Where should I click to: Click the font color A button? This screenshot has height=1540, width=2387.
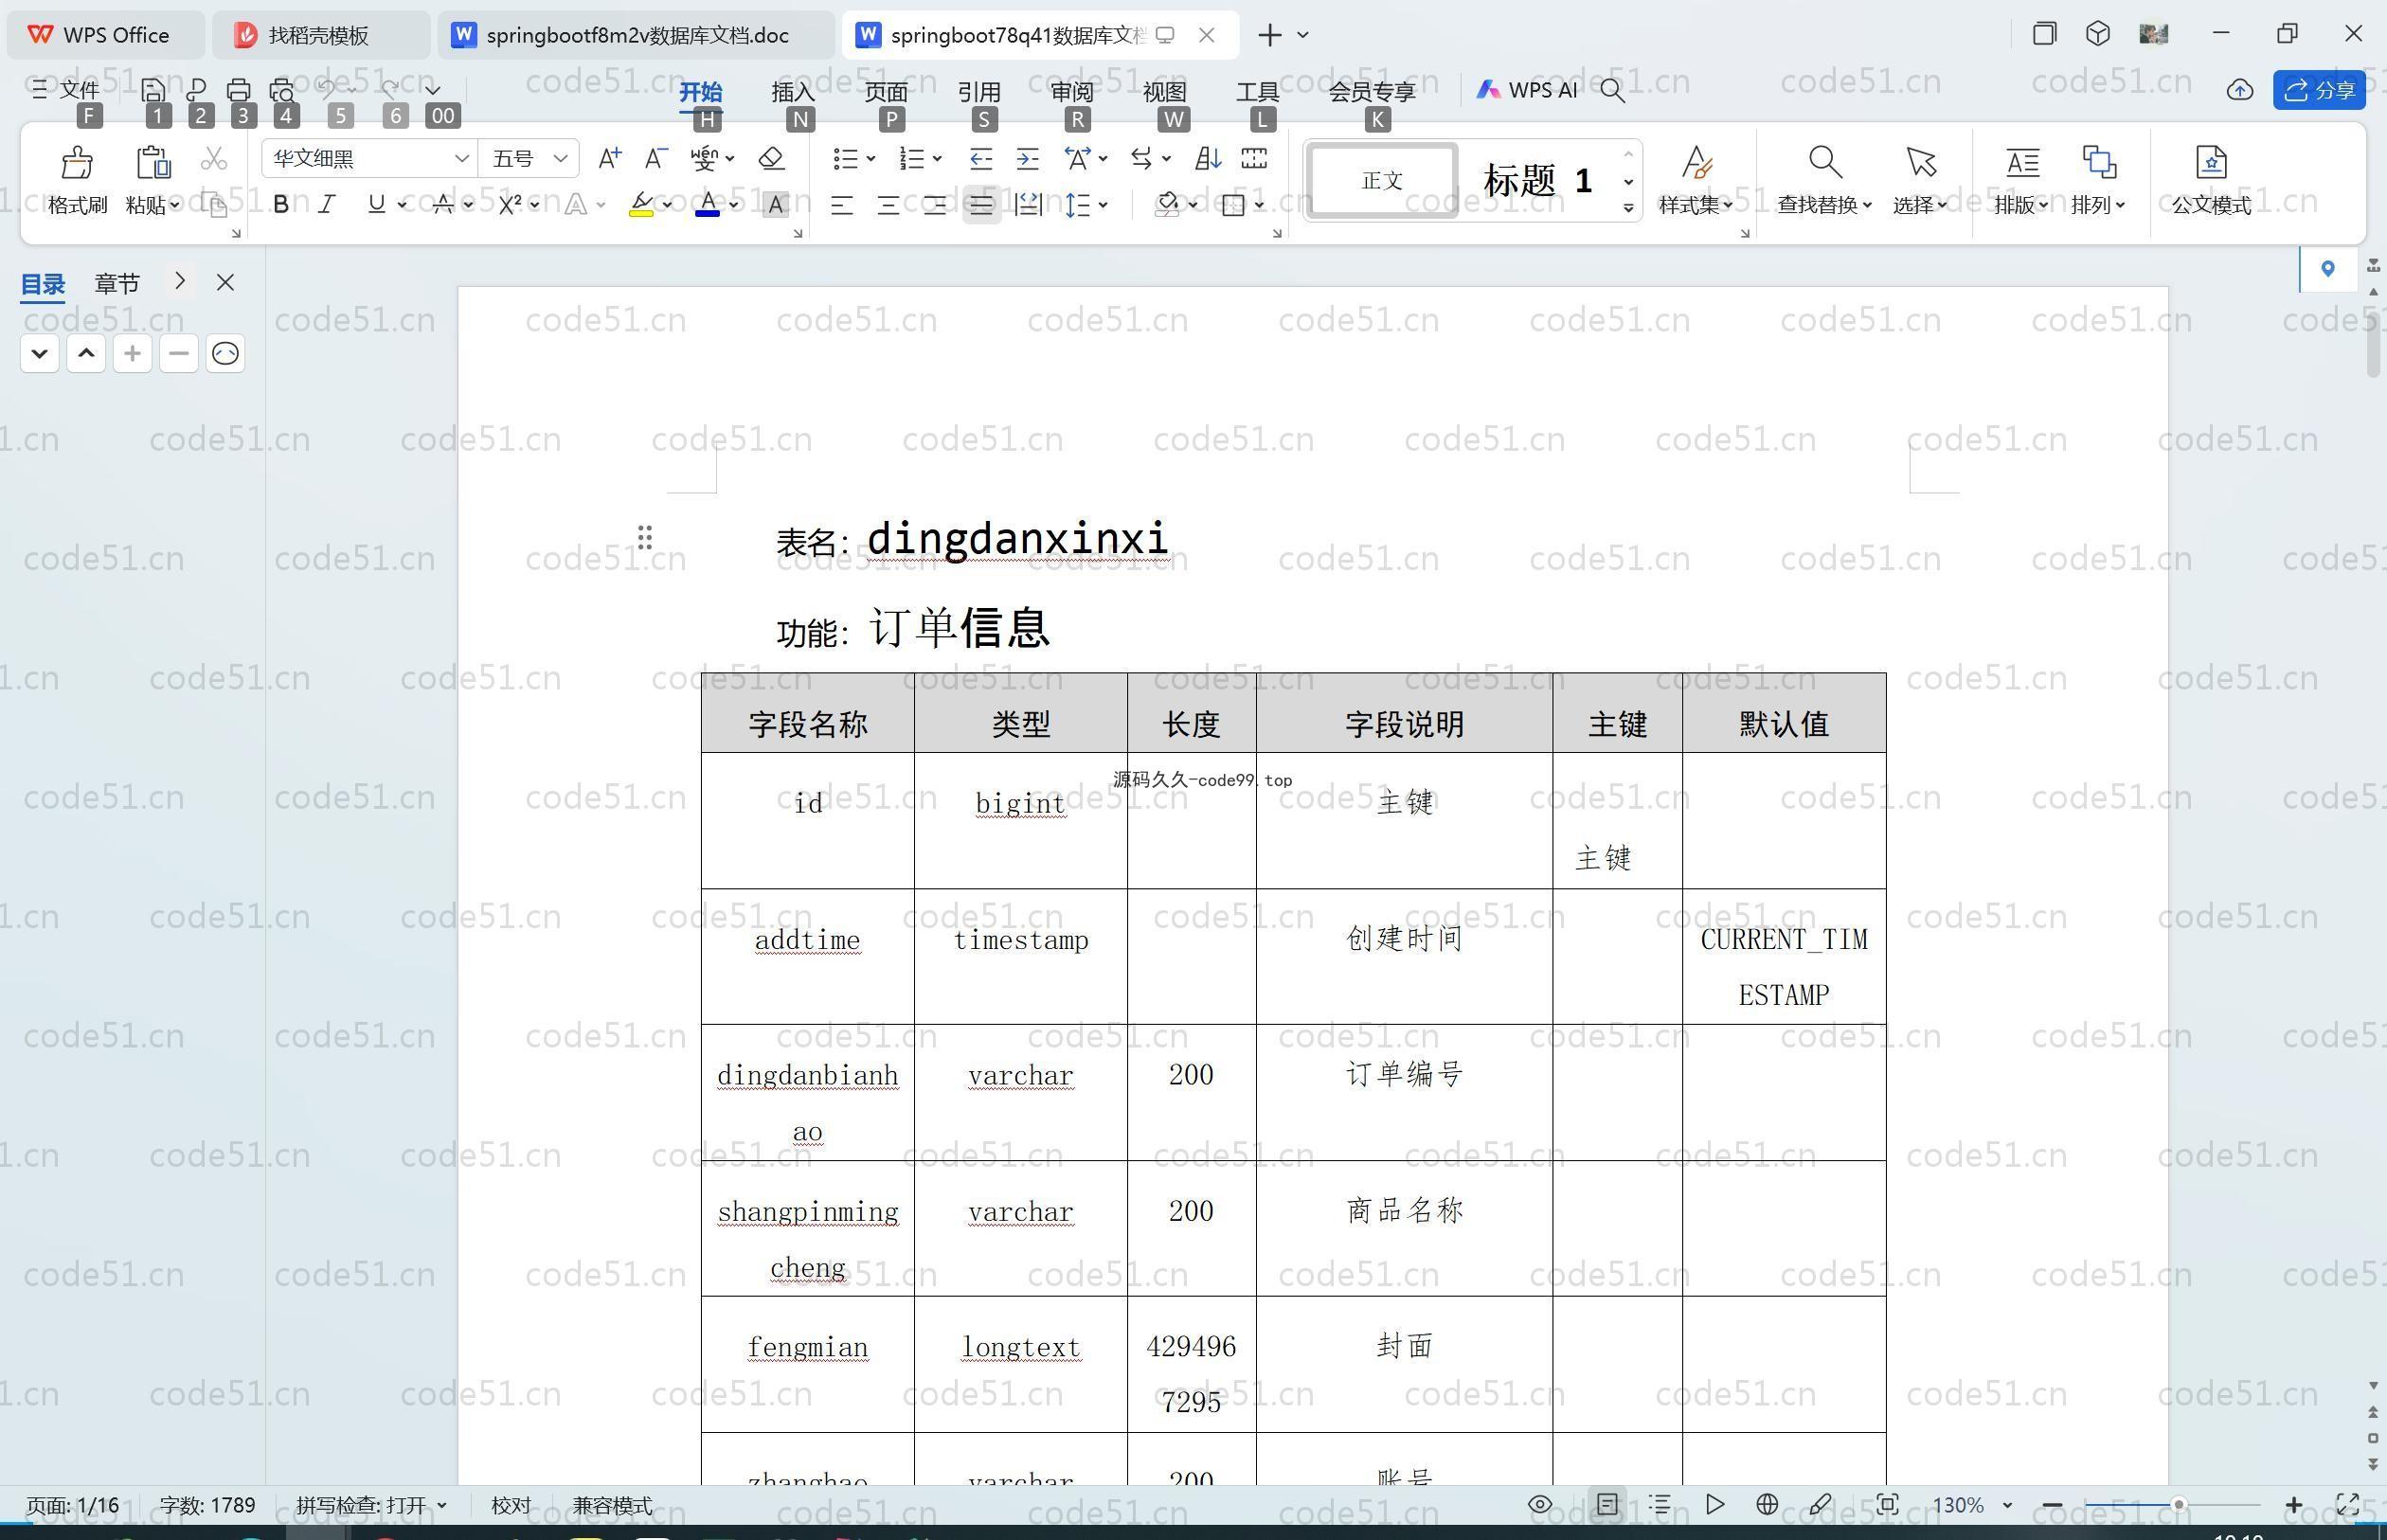708,205
